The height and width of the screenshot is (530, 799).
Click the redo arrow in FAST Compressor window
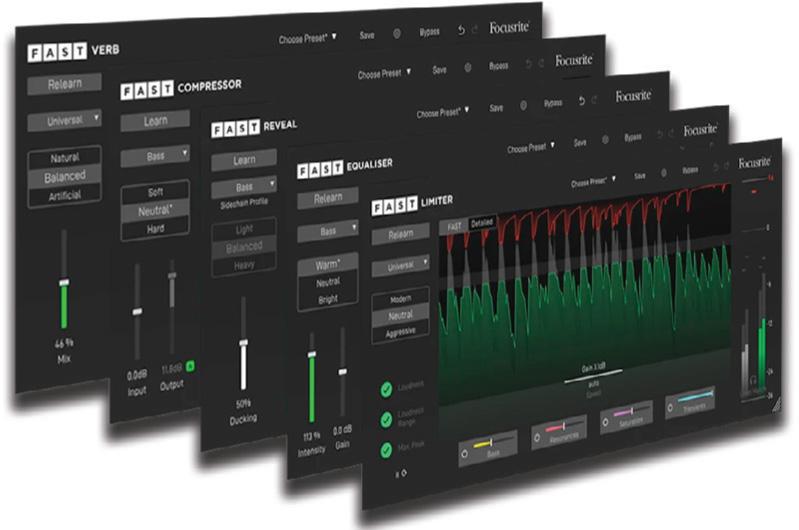point(541,63)
